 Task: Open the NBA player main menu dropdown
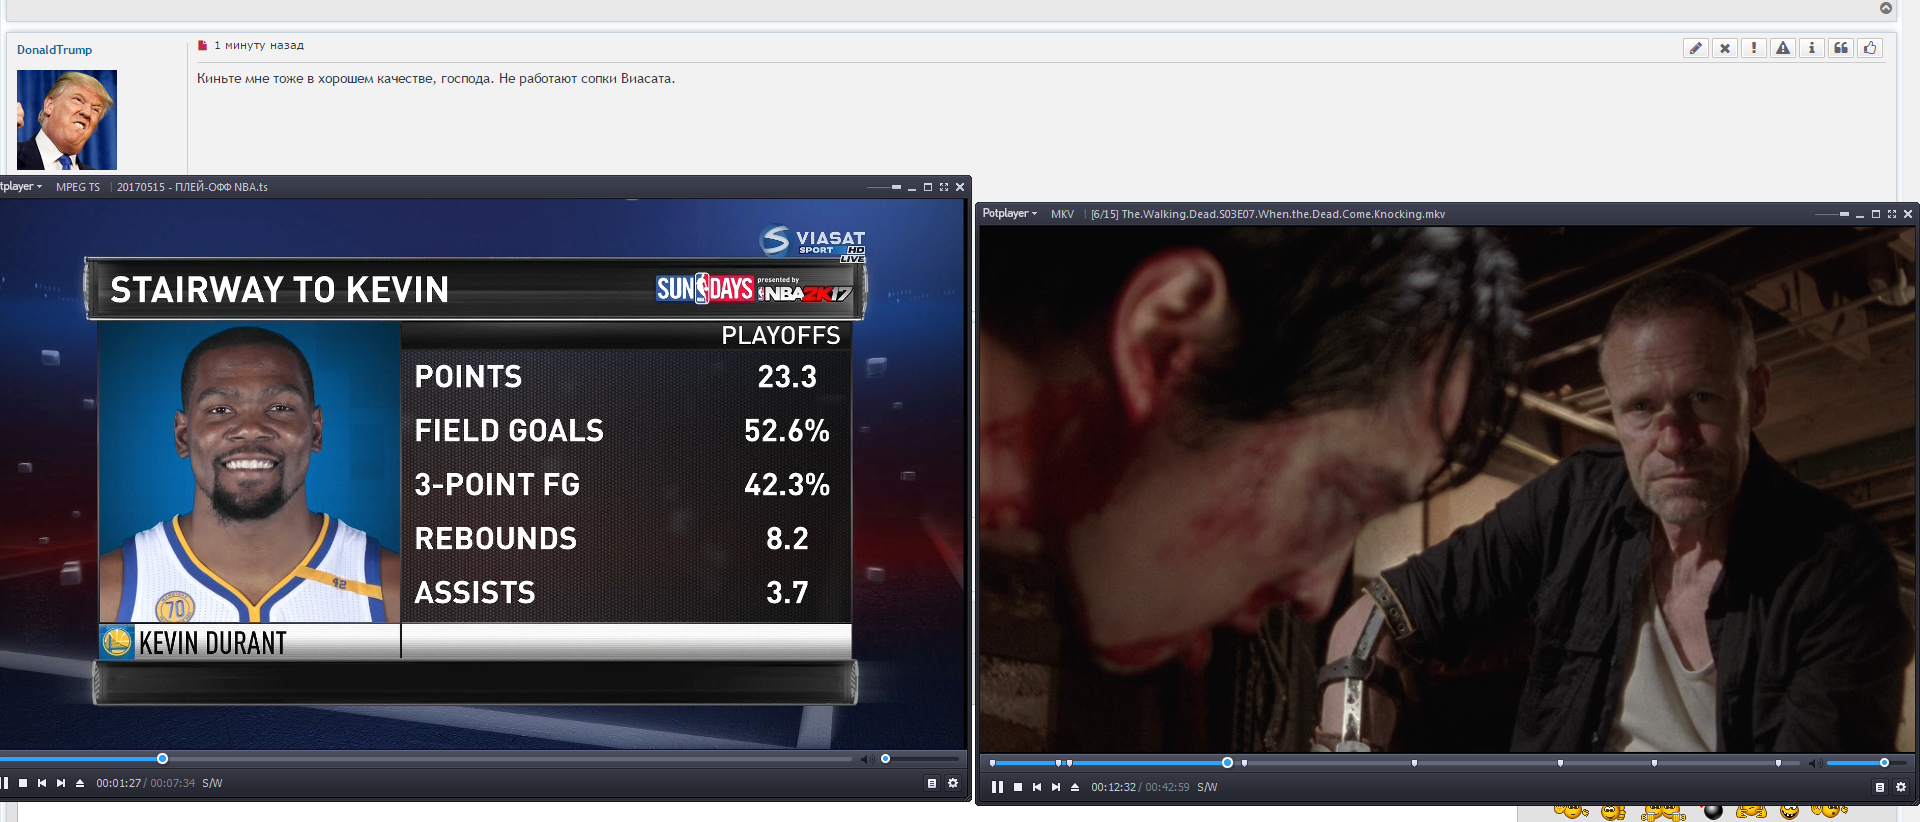tap(21, 187)
